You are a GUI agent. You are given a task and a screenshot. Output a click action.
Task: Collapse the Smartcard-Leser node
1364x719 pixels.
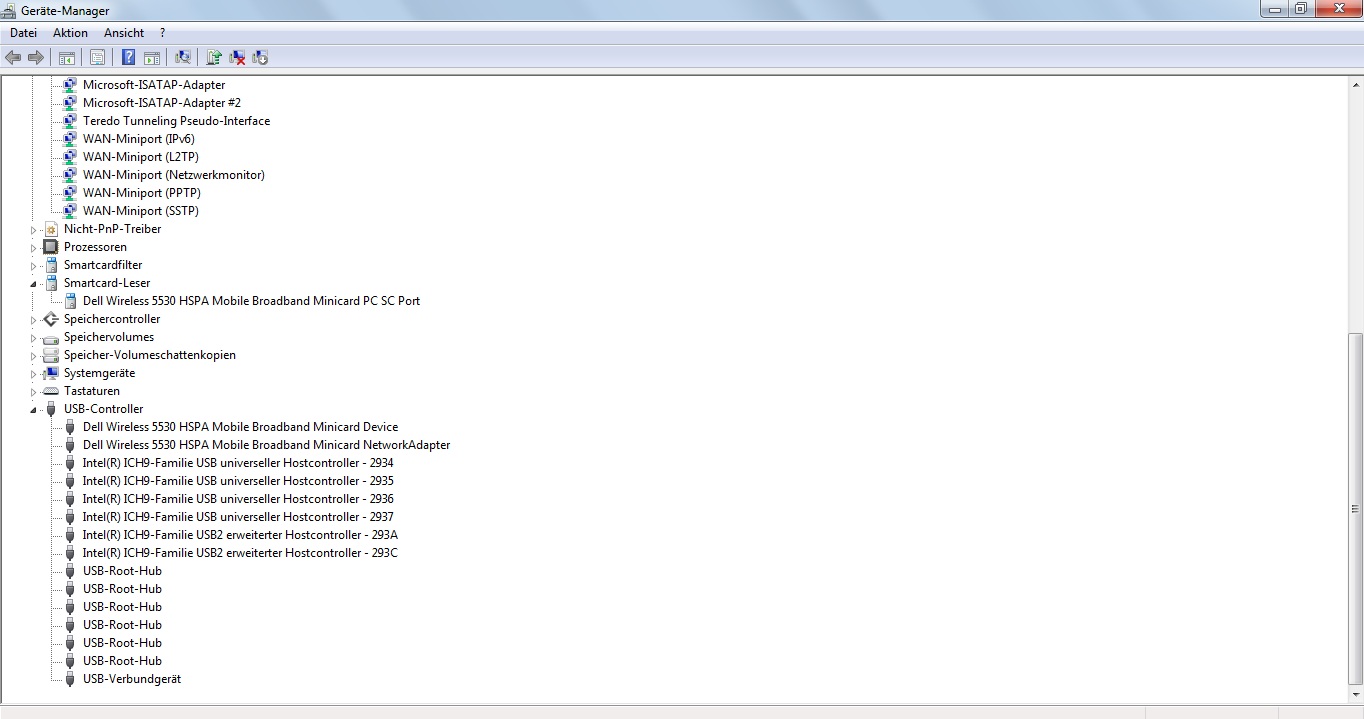point(33,283)
